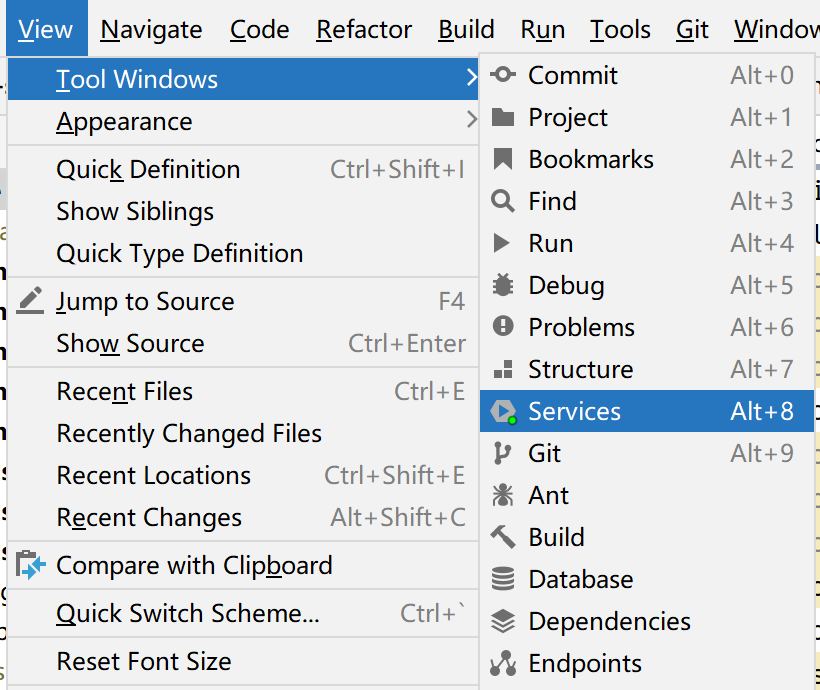Select Jump to Source entry
Image resolution: width=820 pixels, height=690 pixels.
(145, 301)
